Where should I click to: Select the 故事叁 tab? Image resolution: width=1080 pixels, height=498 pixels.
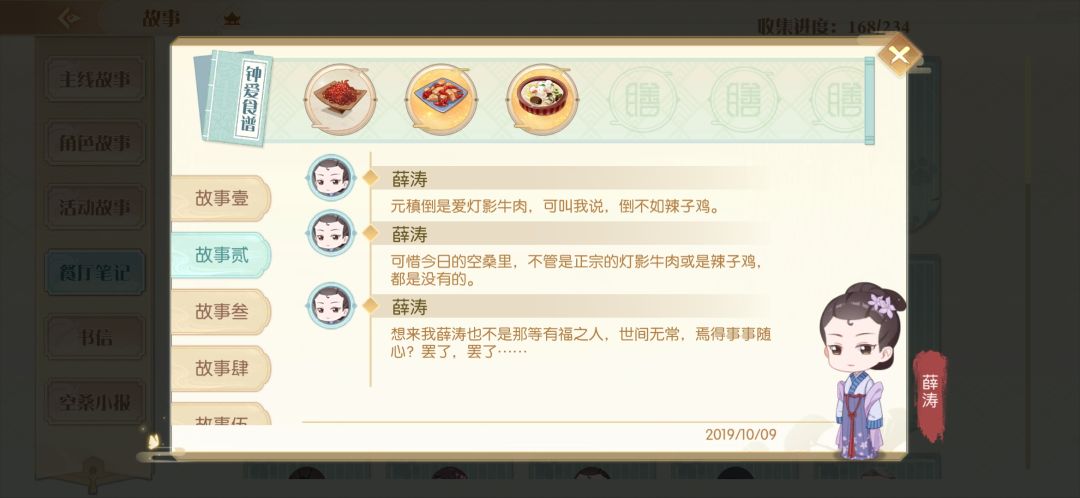(x=221, y=311)
